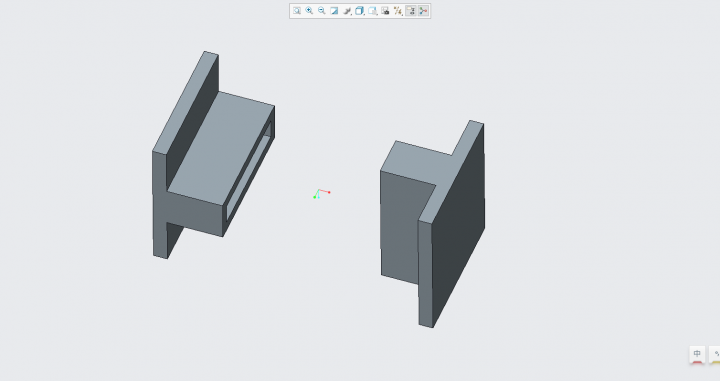The height and width of the screenshot is (381, 720).
Task: Select the Zoom Out tool
Action: coord(321,11)
